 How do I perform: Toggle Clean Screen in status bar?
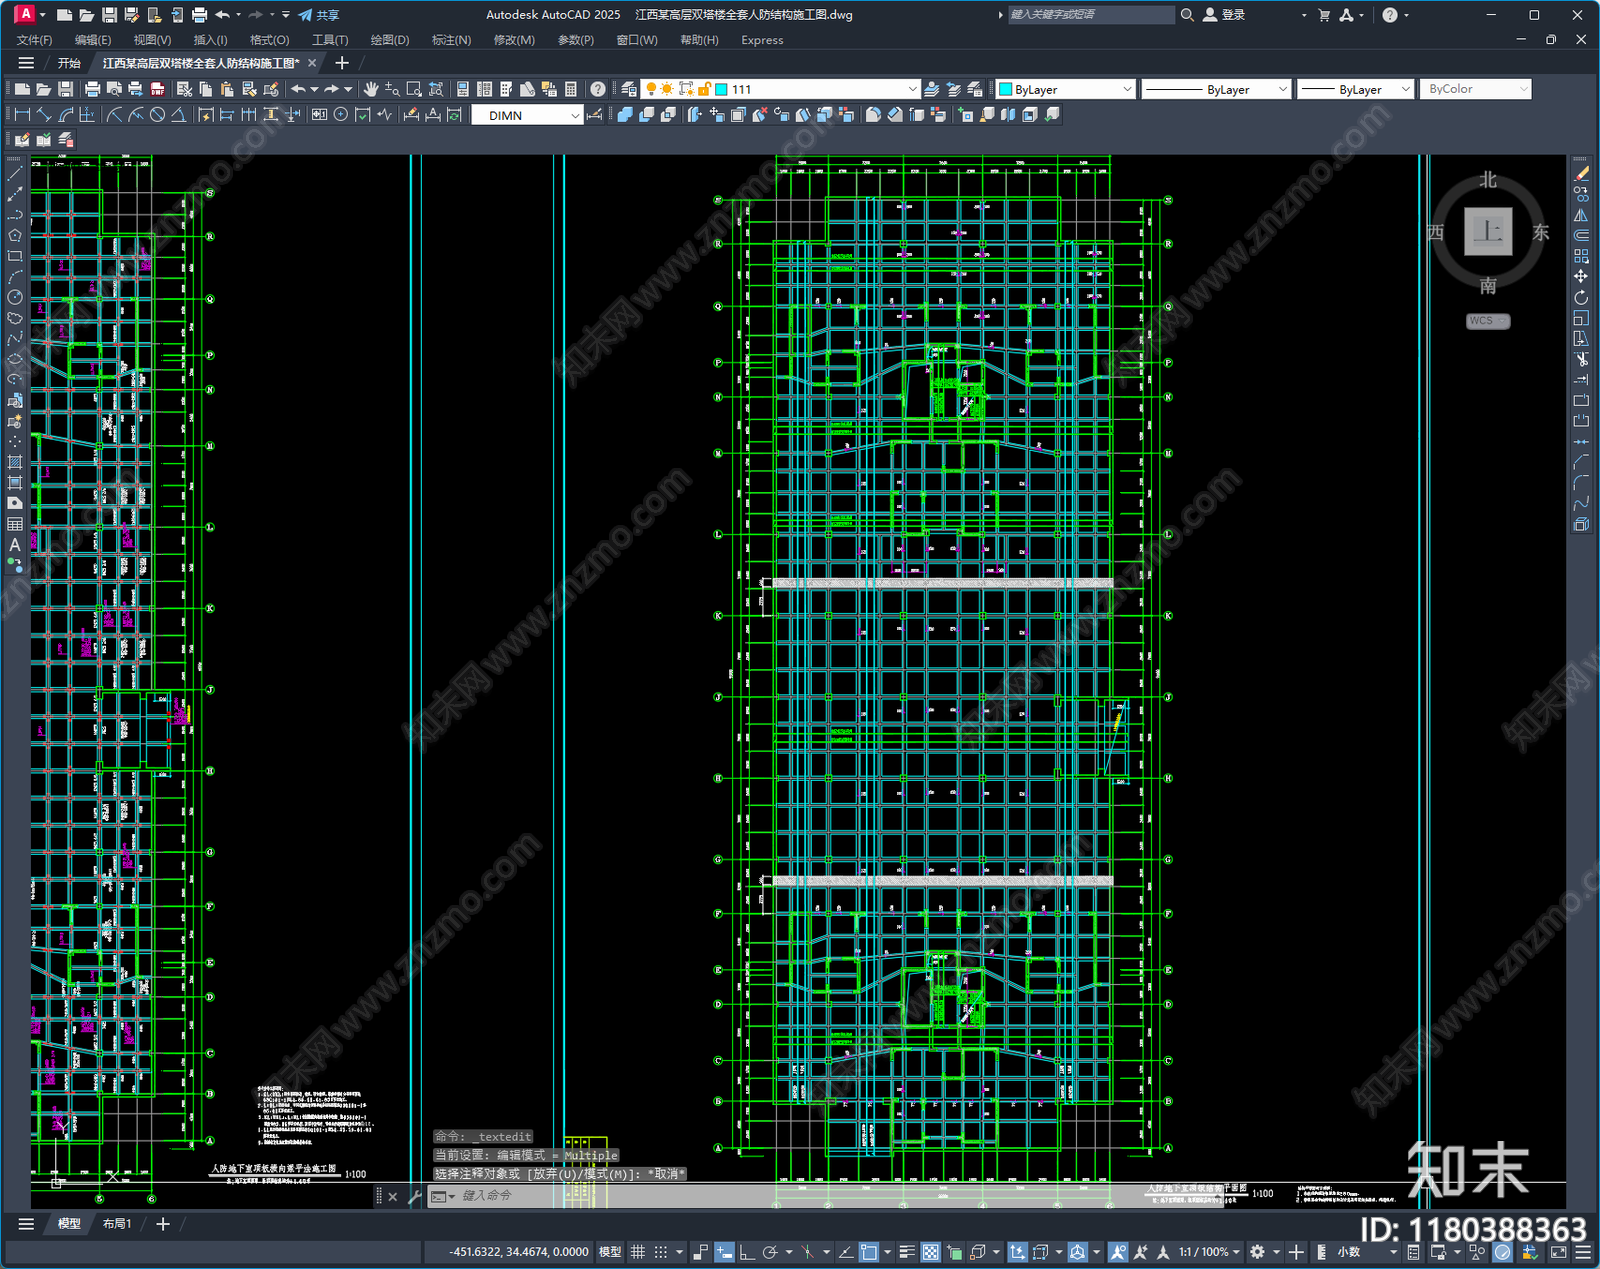point(1558,1252)
